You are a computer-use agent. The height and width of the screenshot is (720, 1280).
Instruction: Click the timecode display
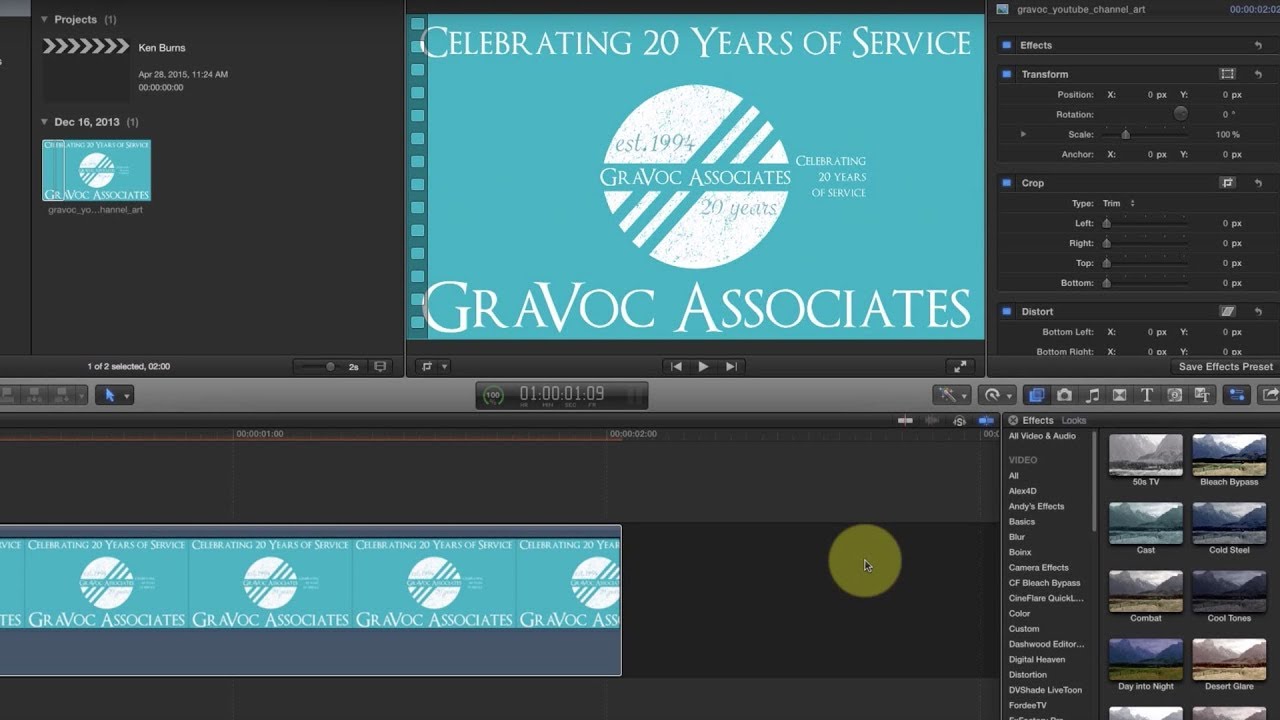point(561,395)
